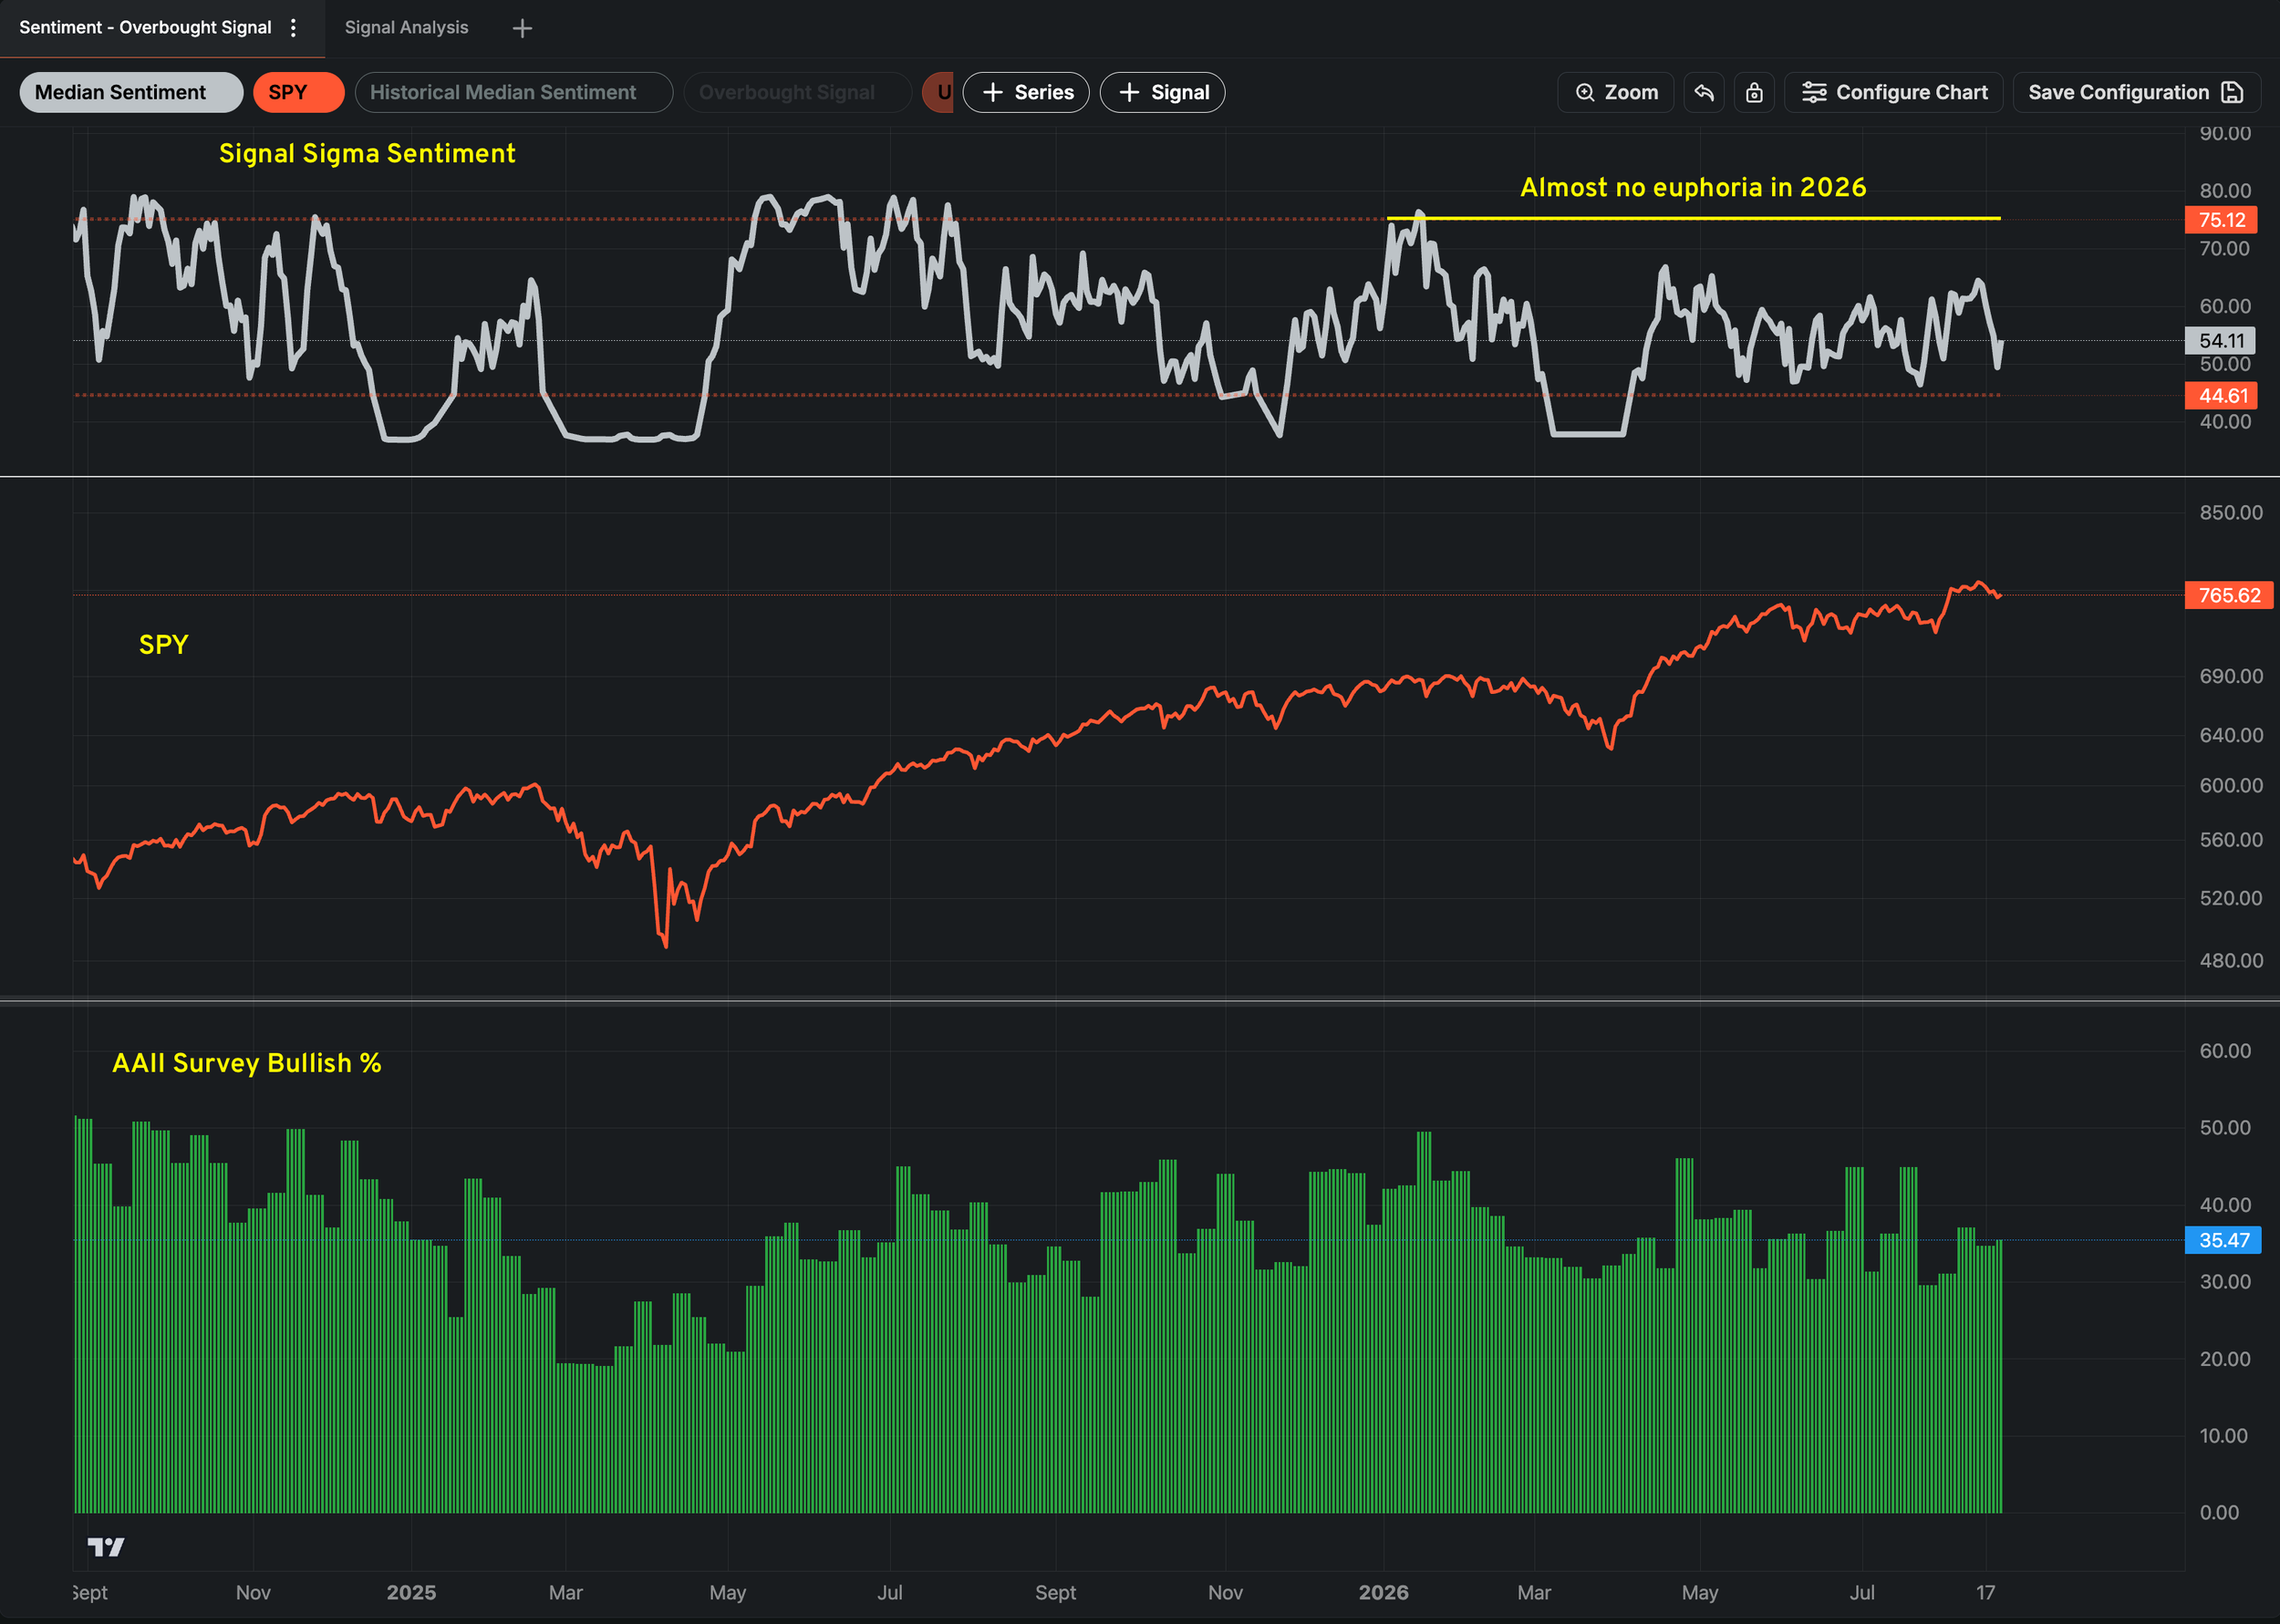Click the 17 date label on time axis
The height and width of the screenshot is (1624, 2280).
click(1985, 1592)
